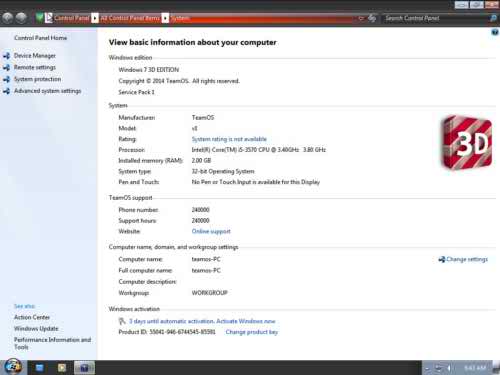Expand the arrow after Control Panel breadcrumb
The image size is (500, 375).
coord(95,18)
